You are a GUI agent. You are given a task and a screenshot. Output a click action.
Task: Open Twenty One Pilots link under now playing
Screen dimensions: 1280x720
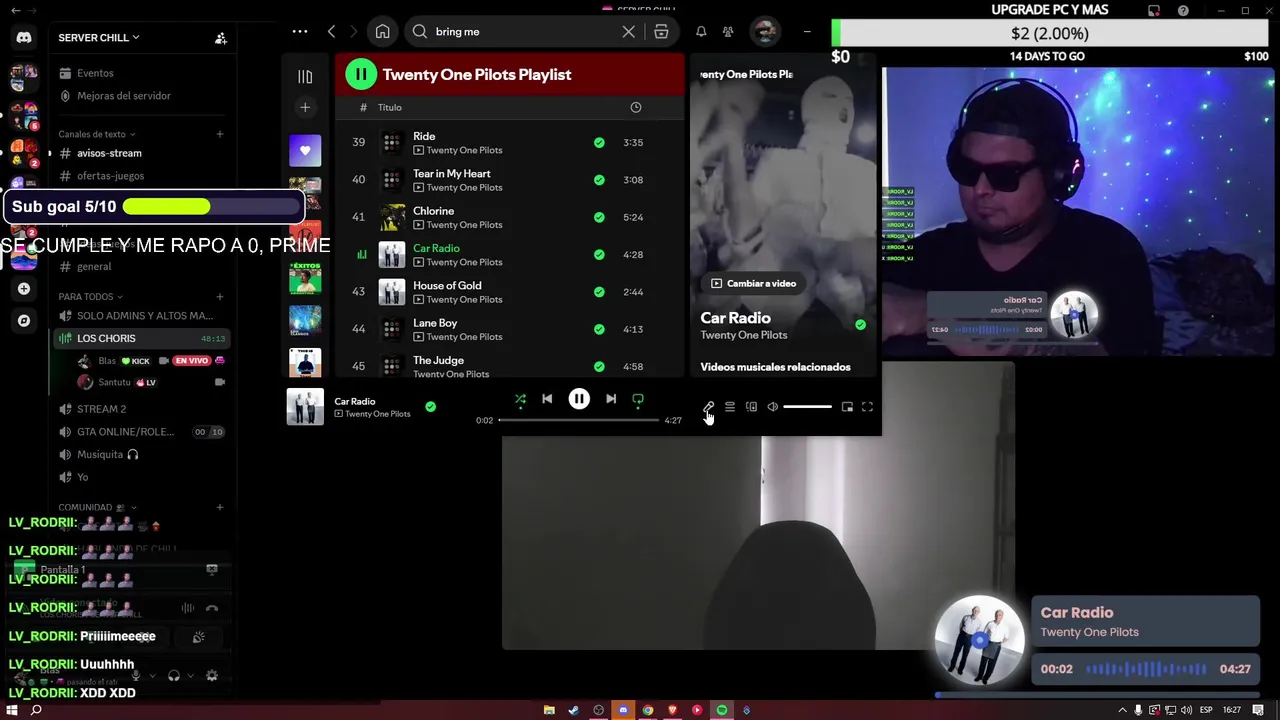(378, 414)
